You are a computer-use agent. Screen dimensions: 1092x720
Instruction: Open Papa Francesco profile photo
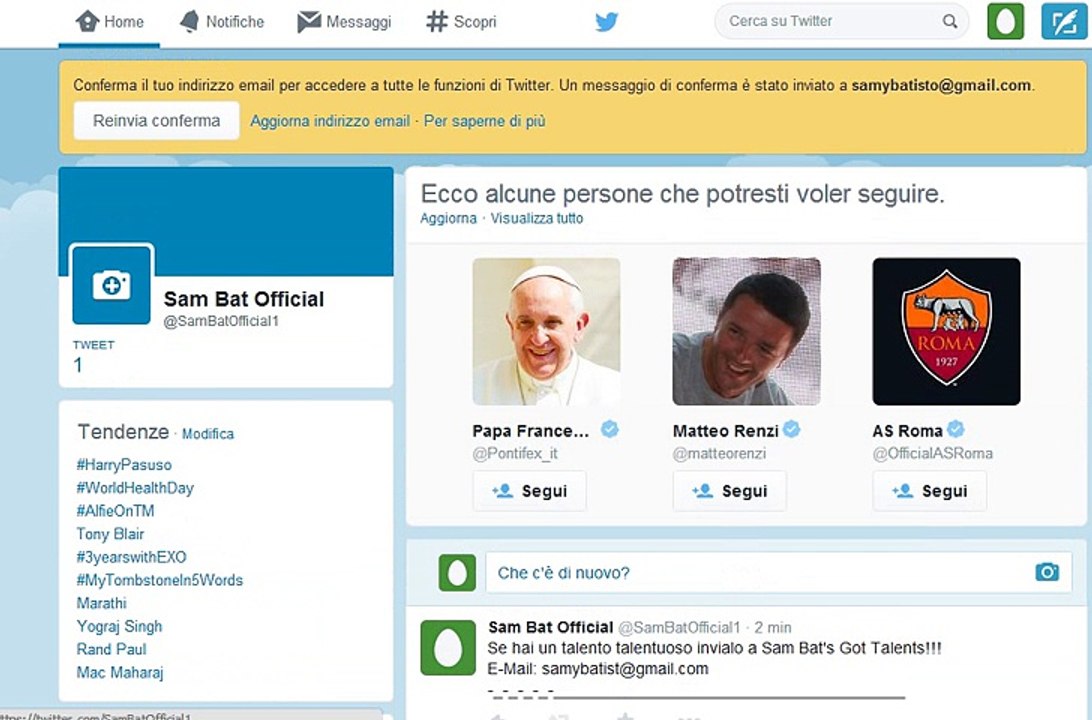(546, 331)
